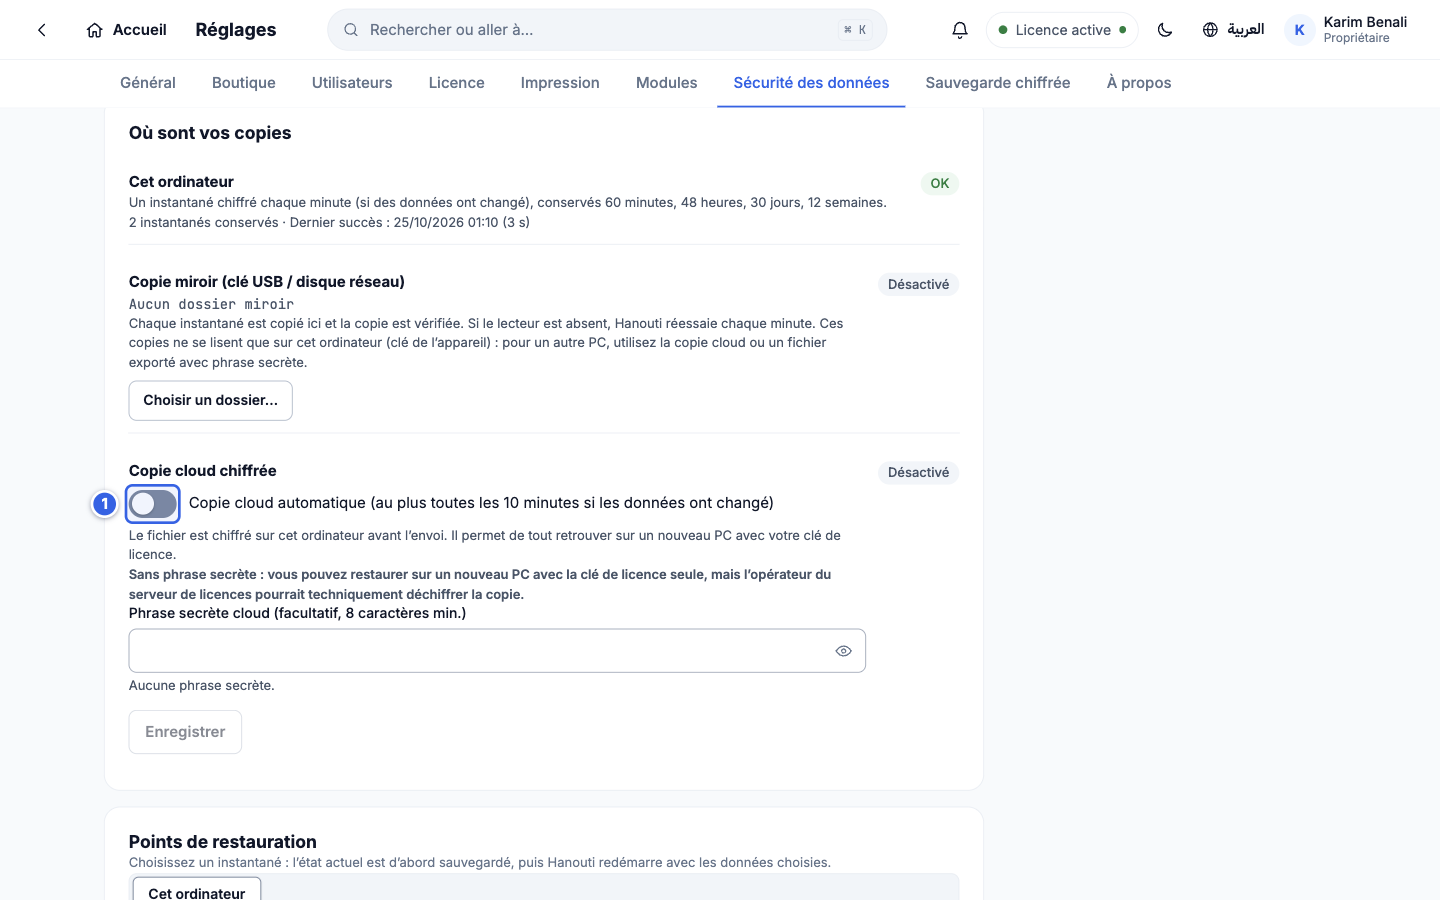1440x900 pixels.
Task: Click the 'Désactivé' badge for cloud copy
Action: (919, 473)
